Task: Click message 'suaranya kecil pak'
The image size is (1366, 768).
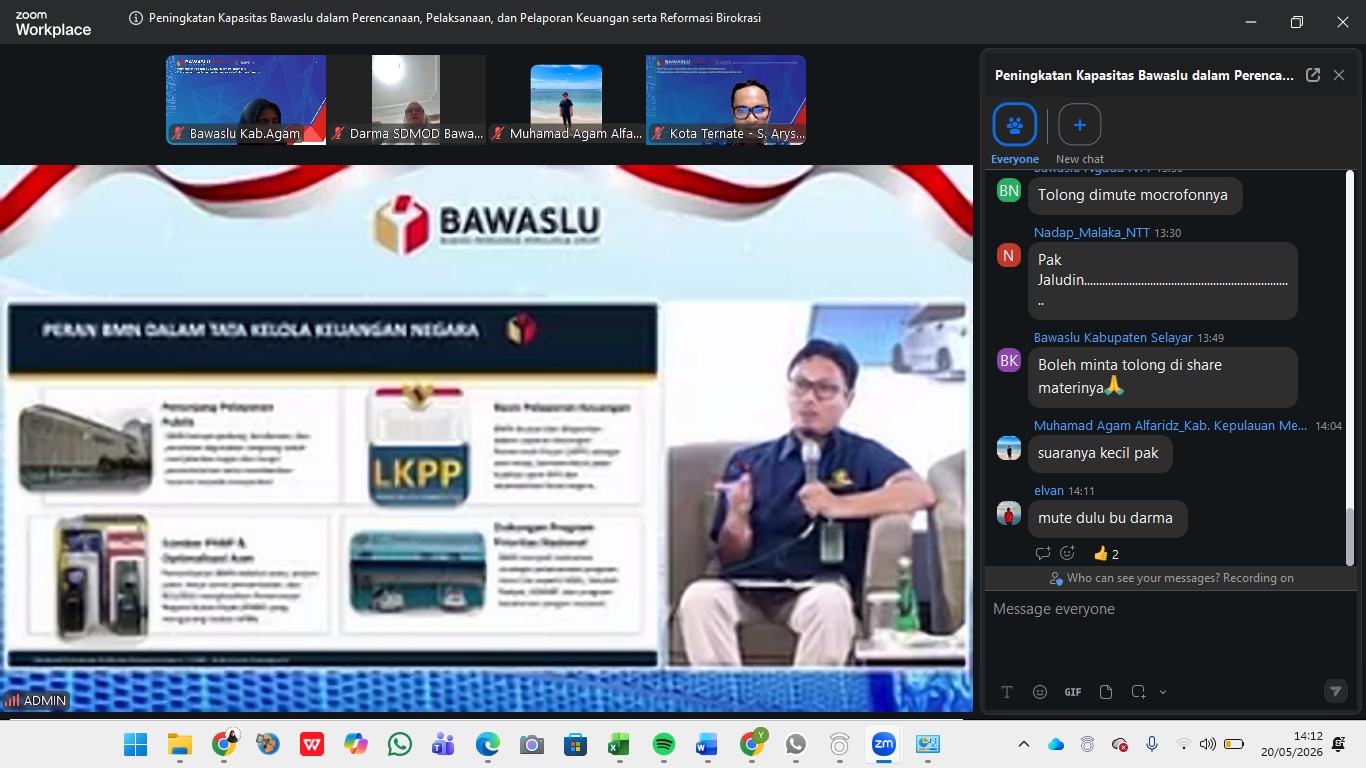Action: [x=1100, y=453]
